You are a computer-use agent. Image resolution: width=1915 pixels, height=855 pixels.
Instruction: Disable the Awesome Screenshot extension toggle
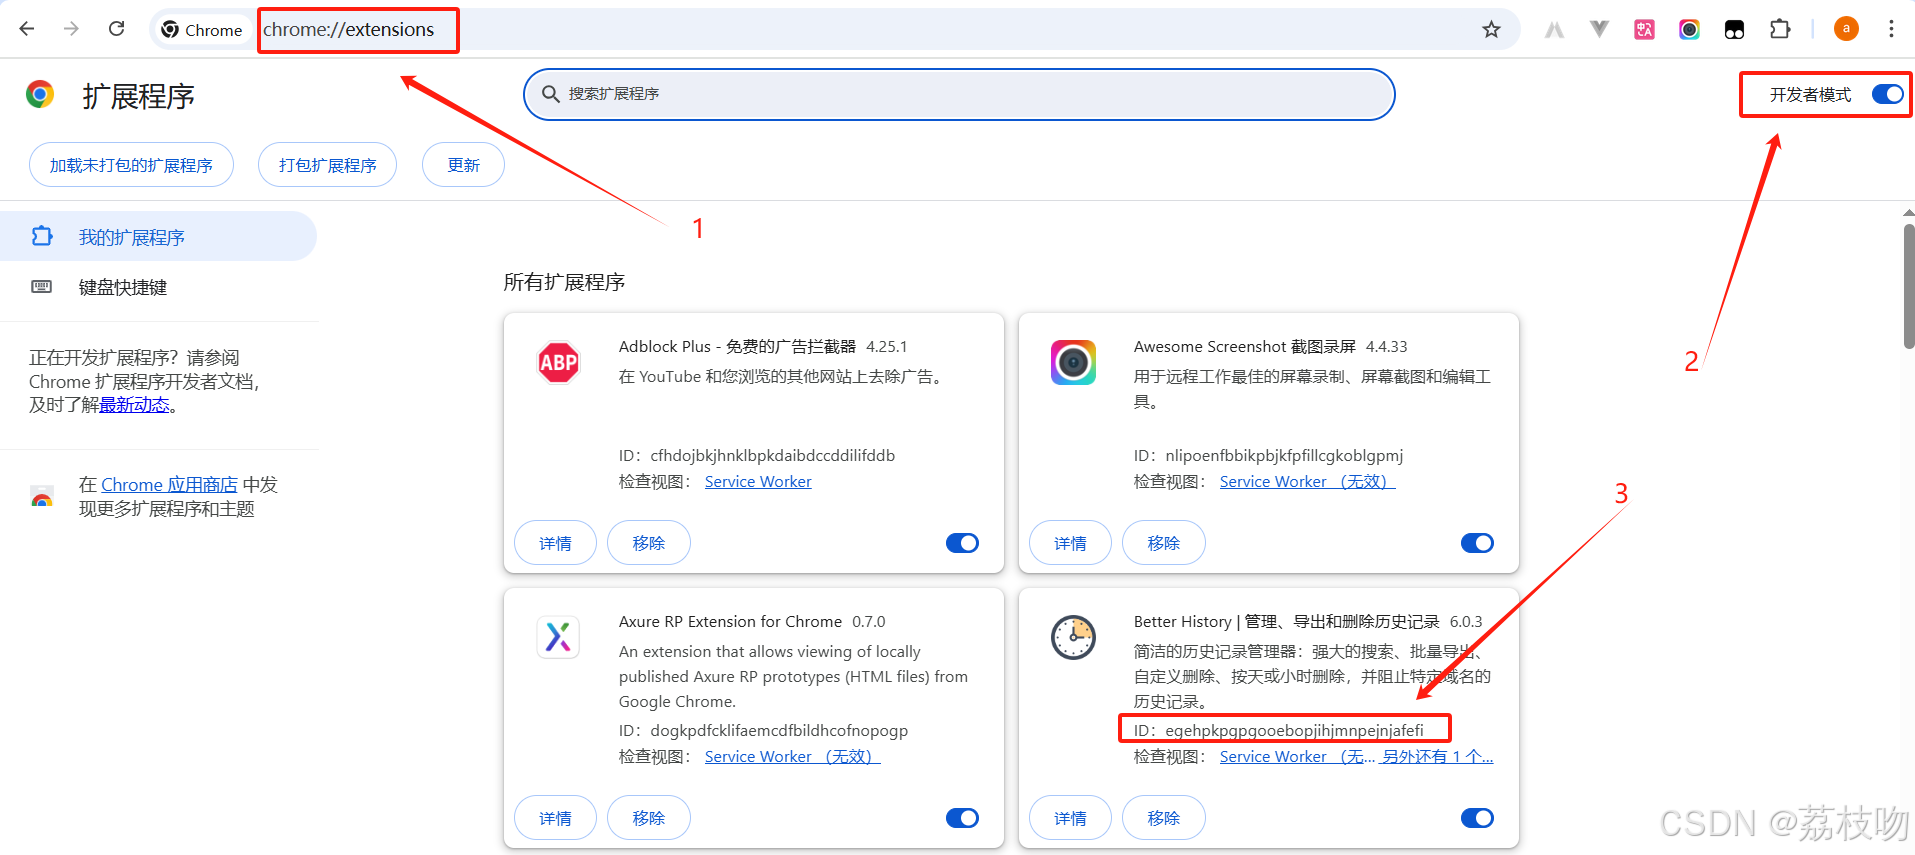[x=1477, y=543]
